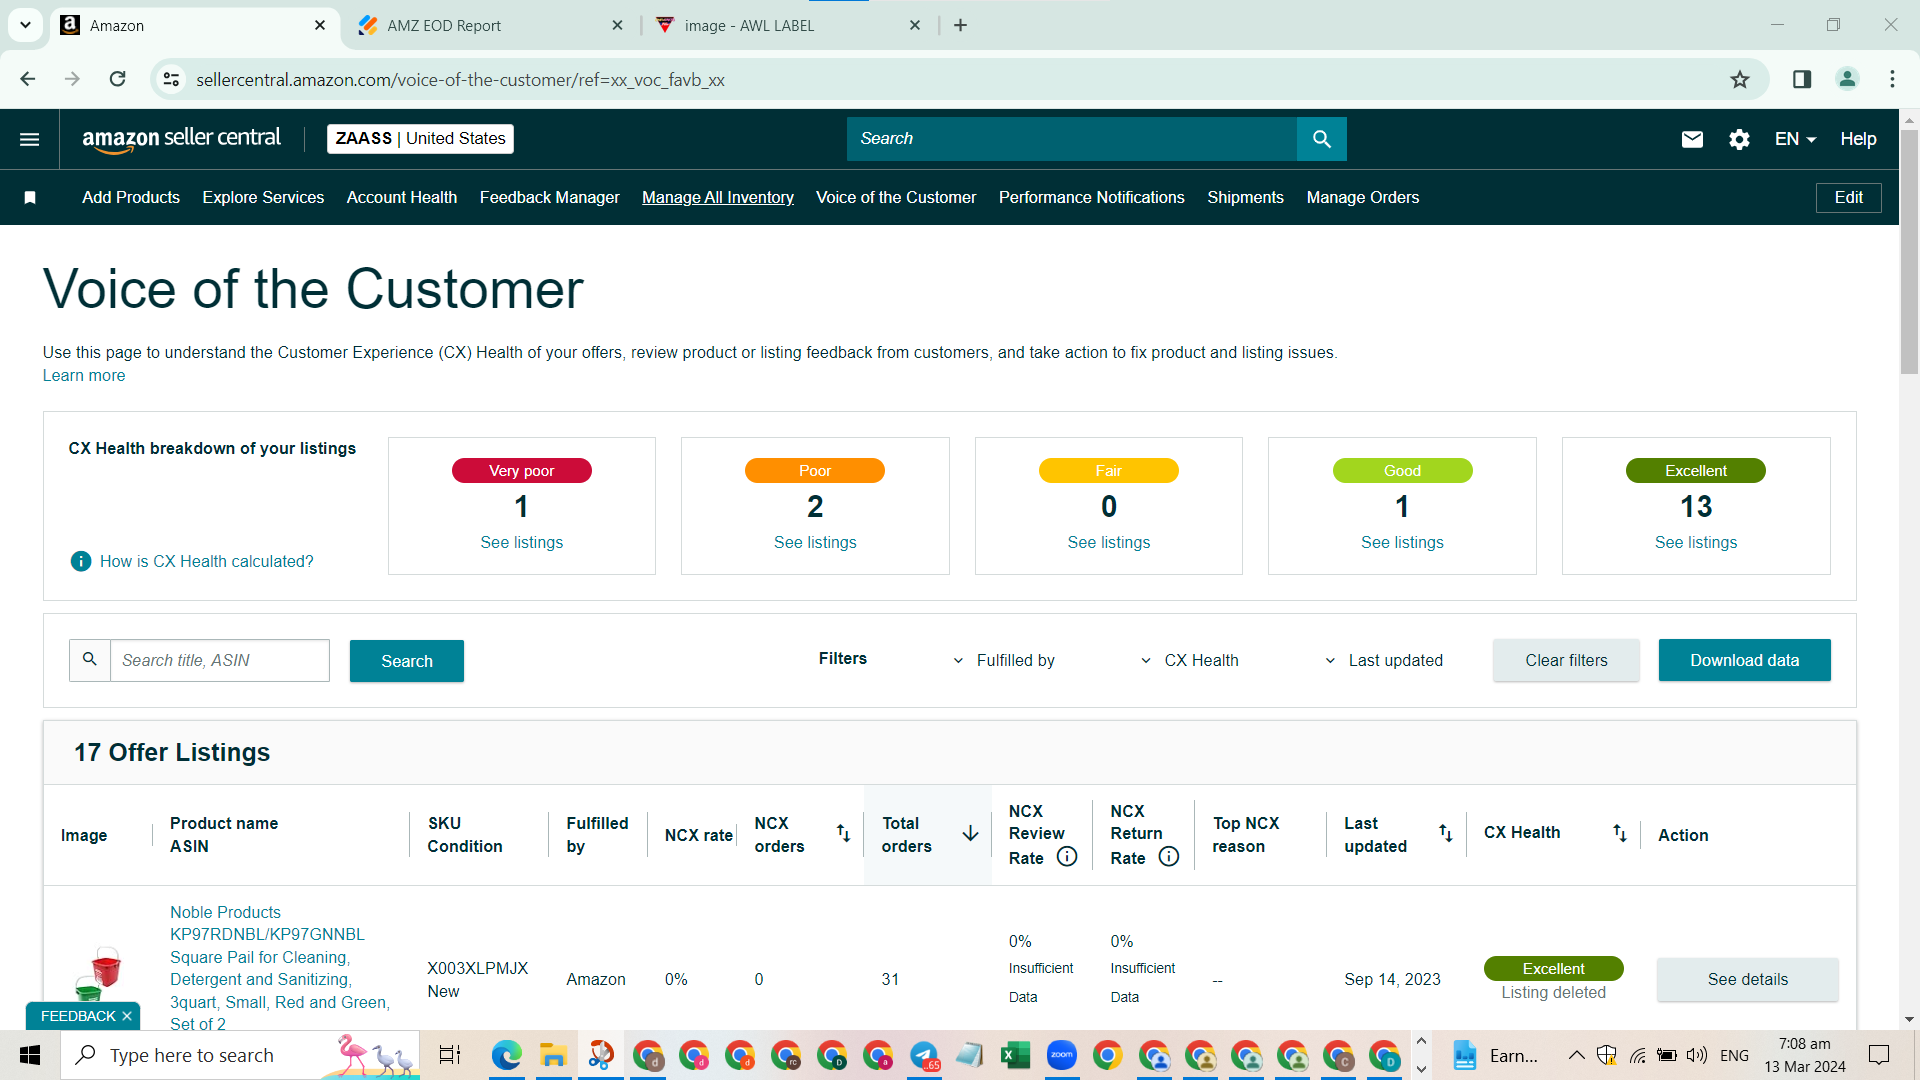This screenshot has height=1080, width=1920.
Task: Download the offer listings data
Action: [1745, 660]
